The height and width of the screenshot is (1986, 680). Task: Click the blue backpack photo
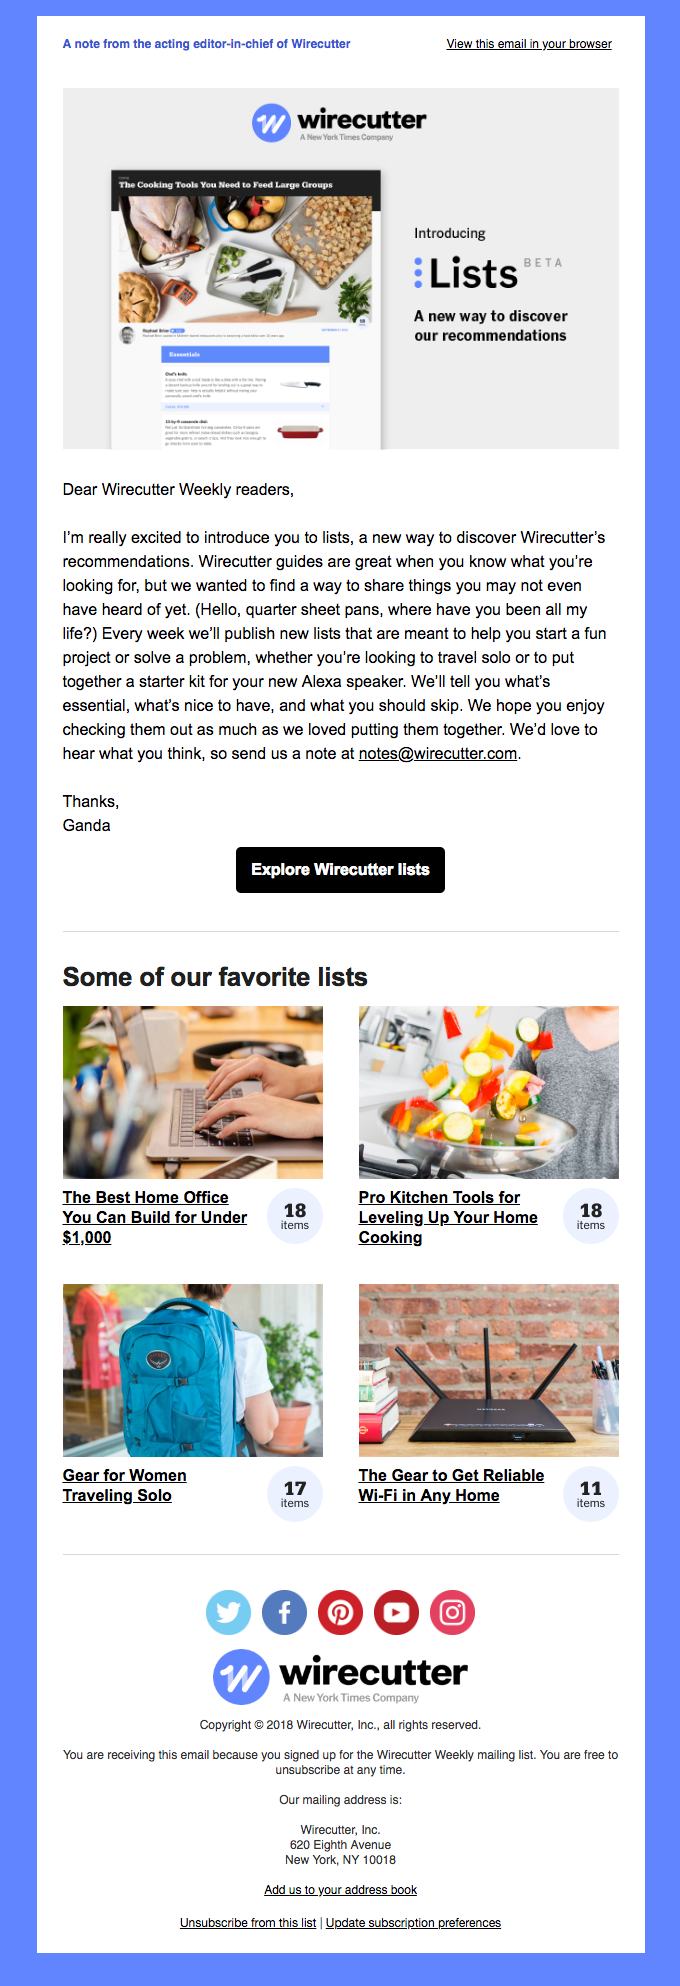[193, 1370]
